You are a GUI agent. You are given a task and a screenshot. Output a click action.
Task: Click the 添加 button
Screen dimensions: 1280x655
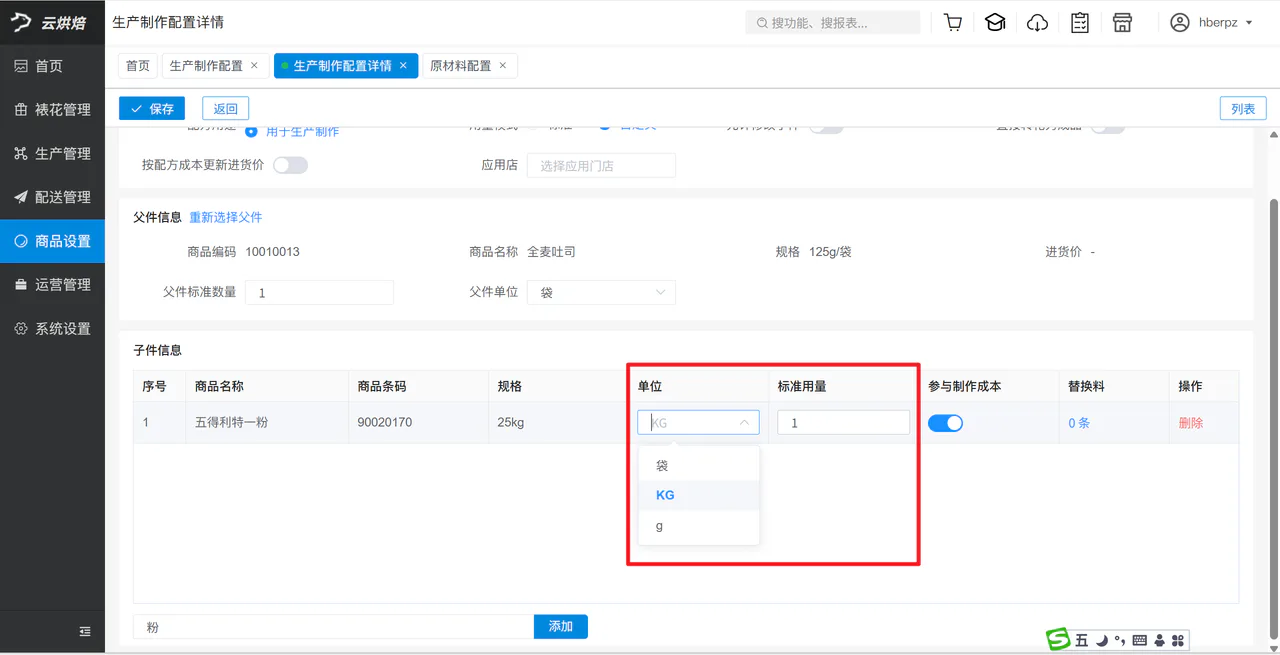pos(561,627)
